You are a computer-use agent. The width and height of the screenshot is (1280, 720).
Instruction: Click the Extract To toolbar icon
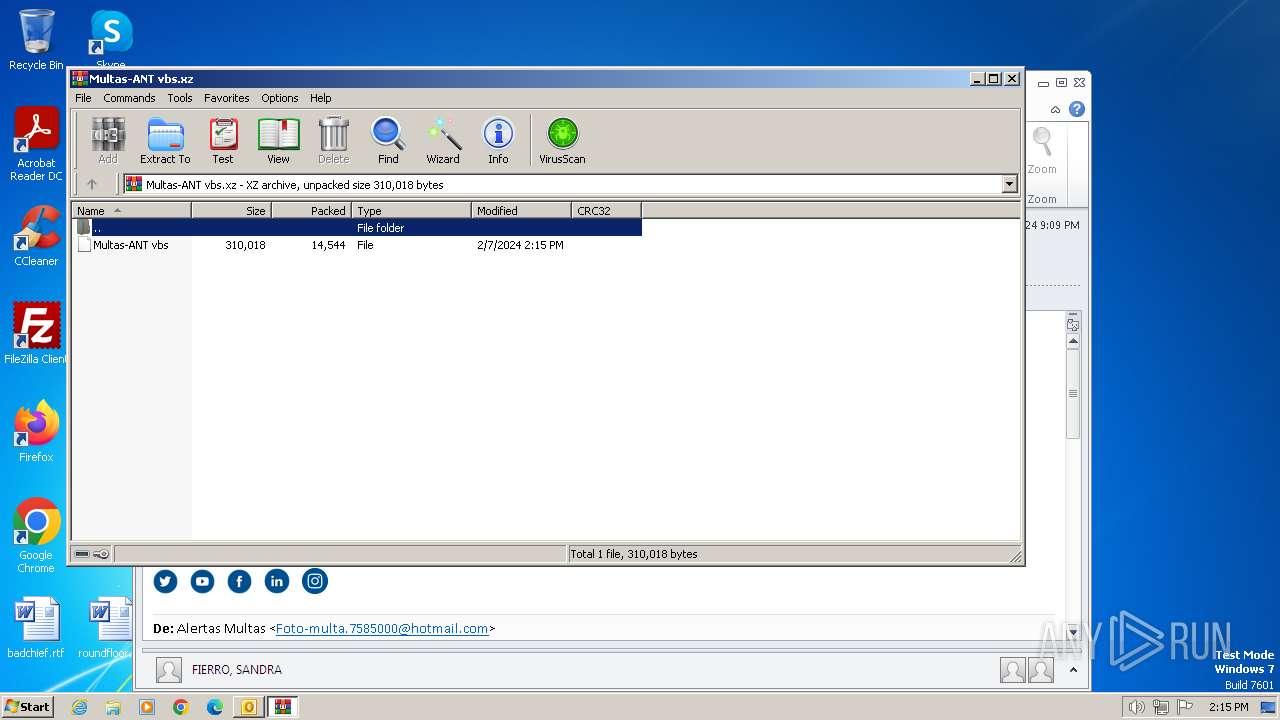coord(165,141)
